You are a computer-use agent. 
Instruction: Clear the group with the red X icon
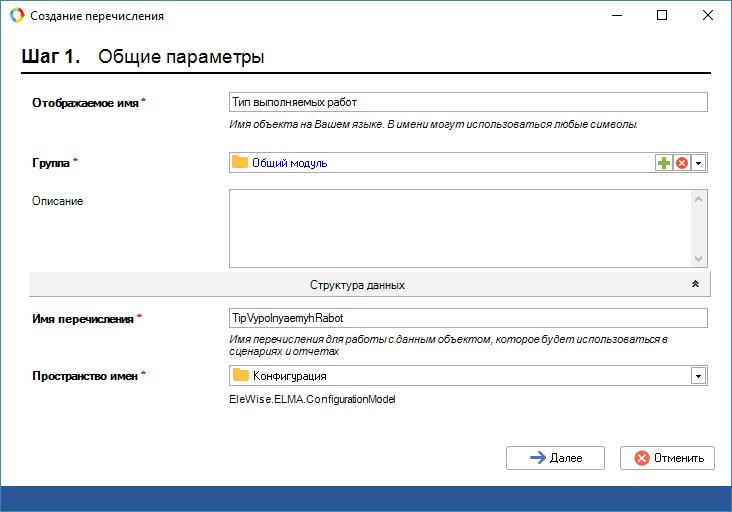pos(682,163)
